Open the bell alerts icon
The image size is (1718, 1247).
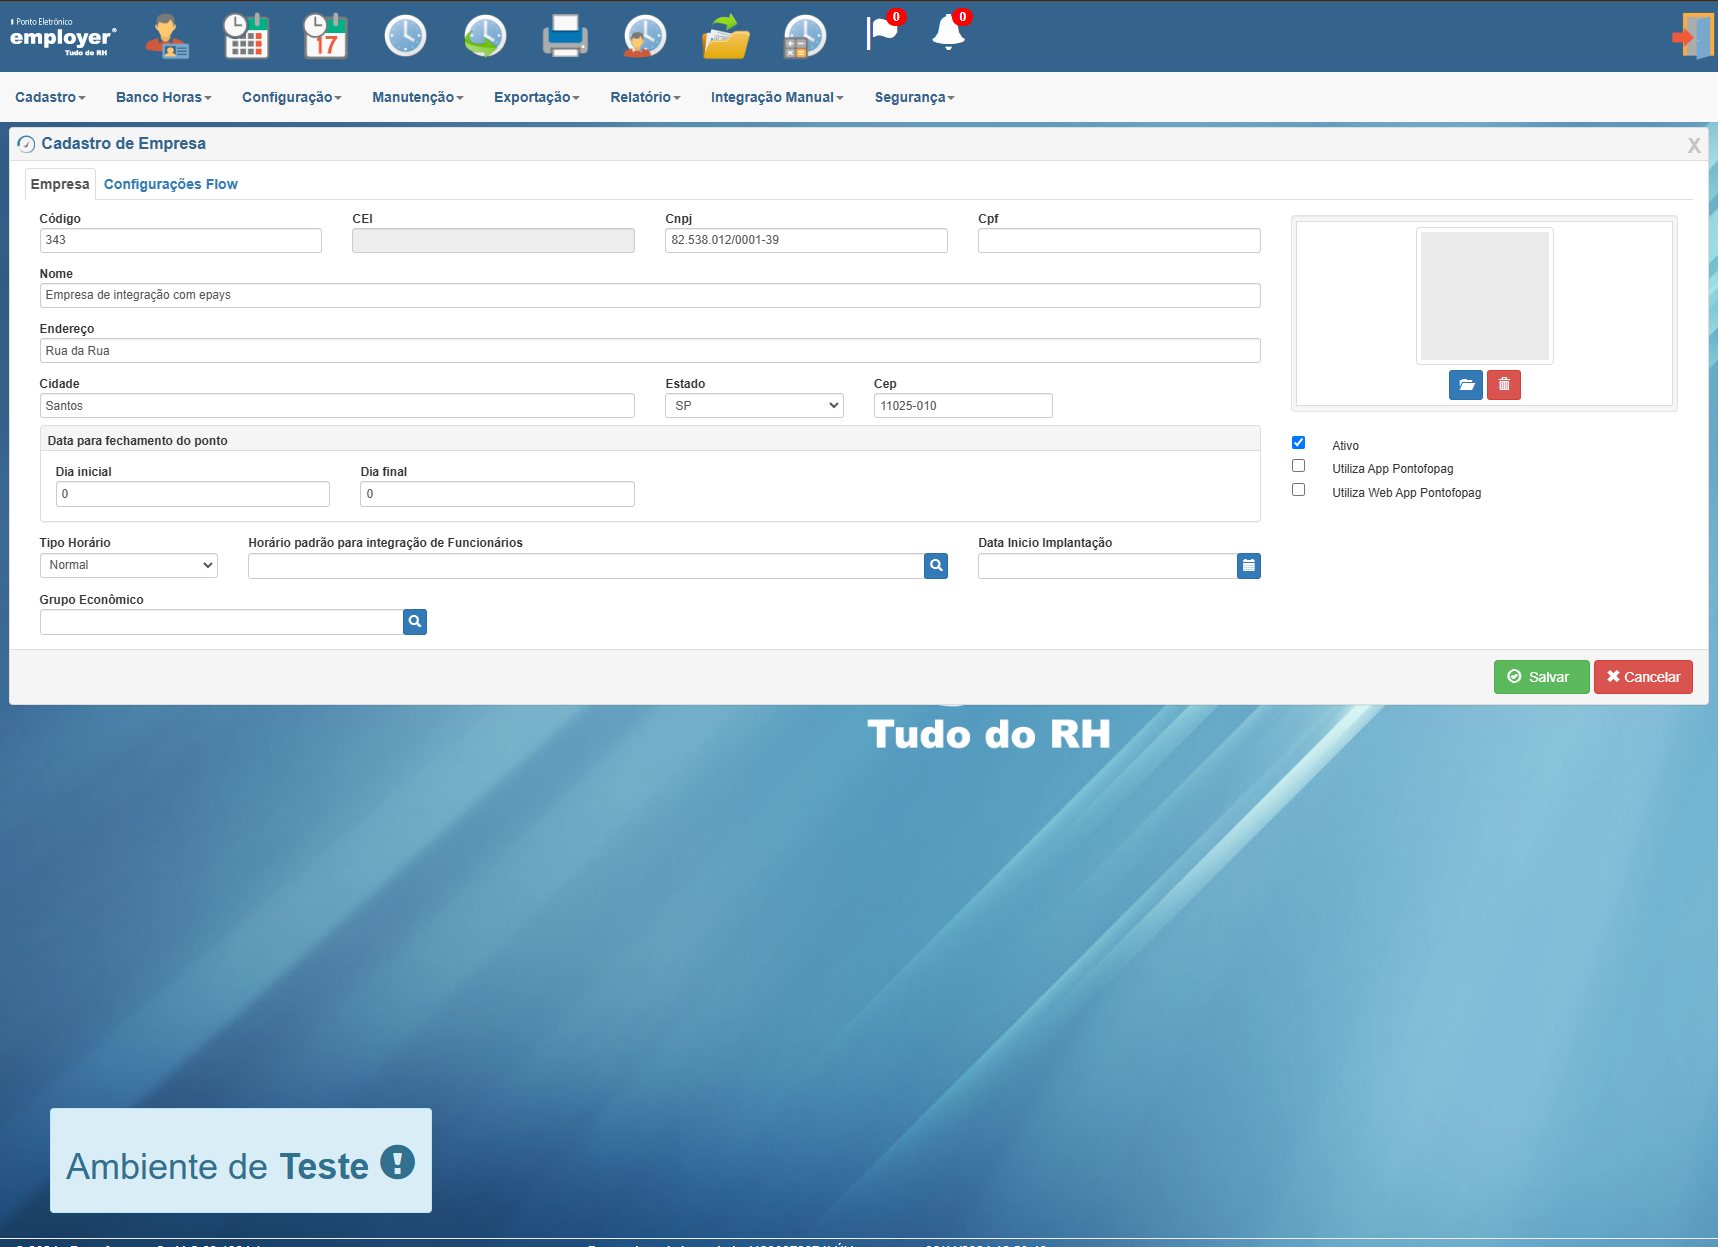949,32
